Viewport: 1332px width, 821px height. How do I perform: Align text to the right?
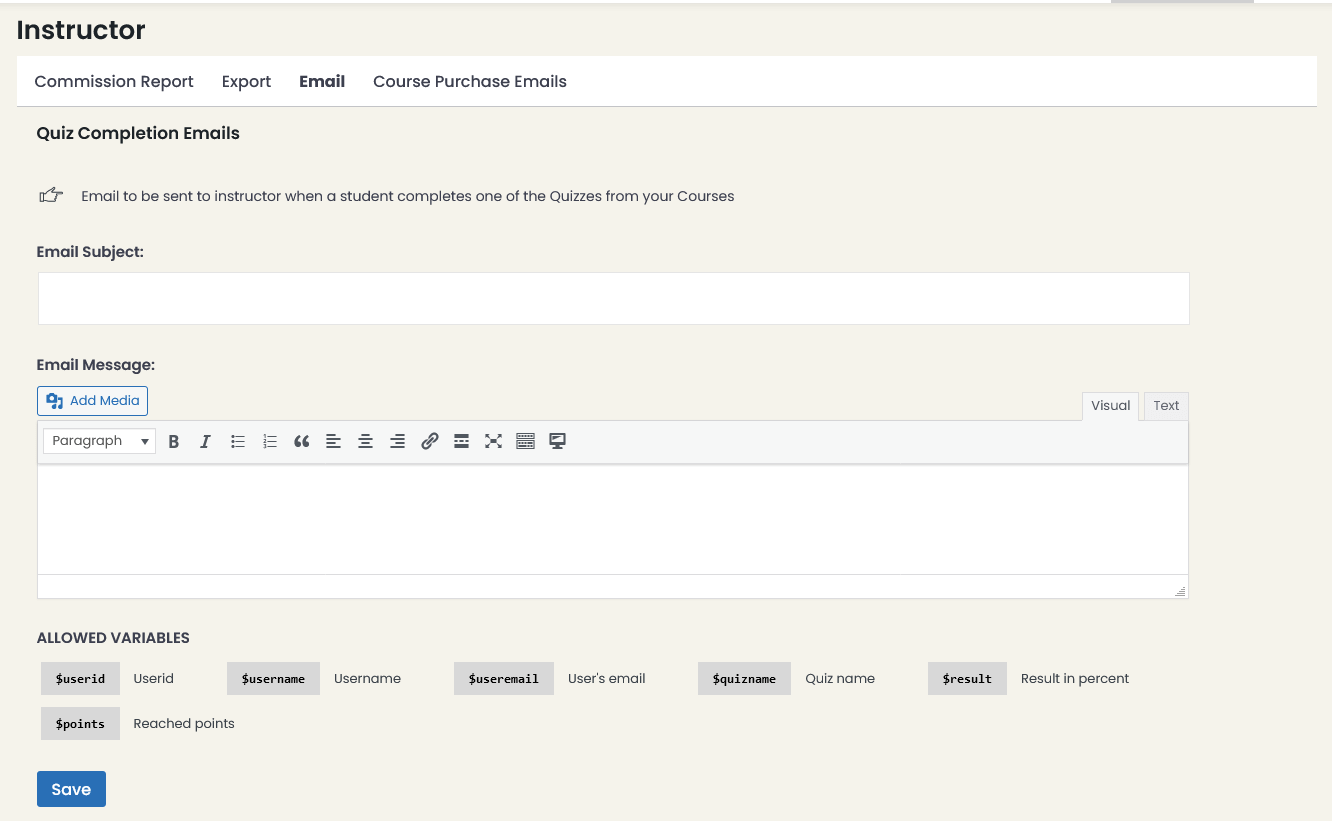397,441
